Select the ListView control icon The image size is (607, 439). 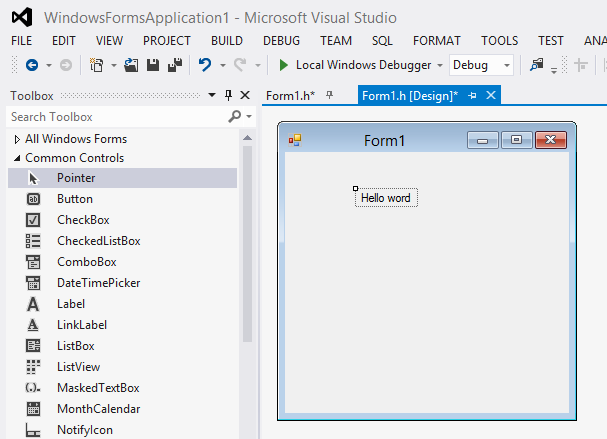[x=33, y=367]
